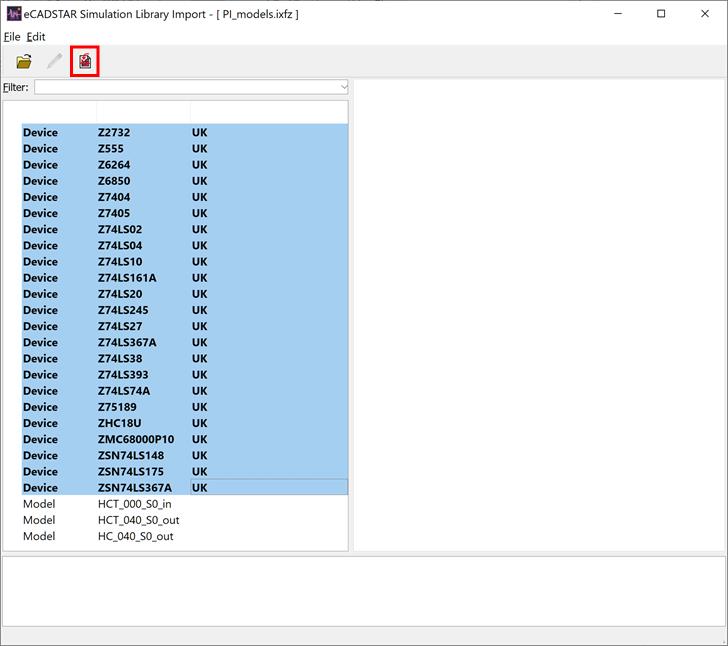Image resolution: width=728 pixels, height=646 pixels.
Task: Select the ZSN74LS175 device row
Action: click(185, 471)
